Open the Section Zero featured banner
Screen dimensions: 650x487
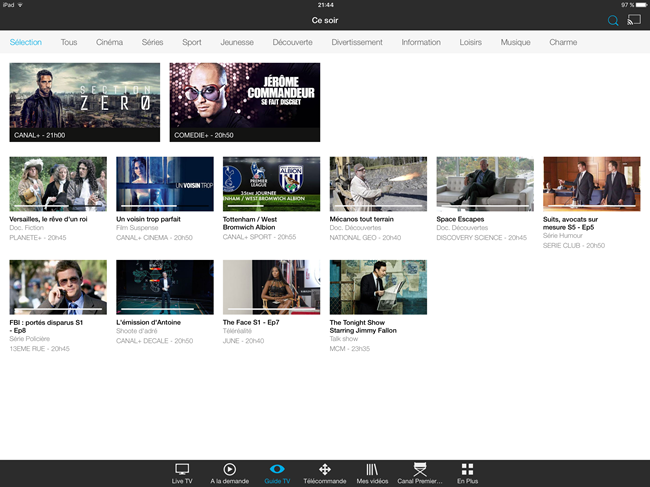pyautogui.click(x=85, y=102)
